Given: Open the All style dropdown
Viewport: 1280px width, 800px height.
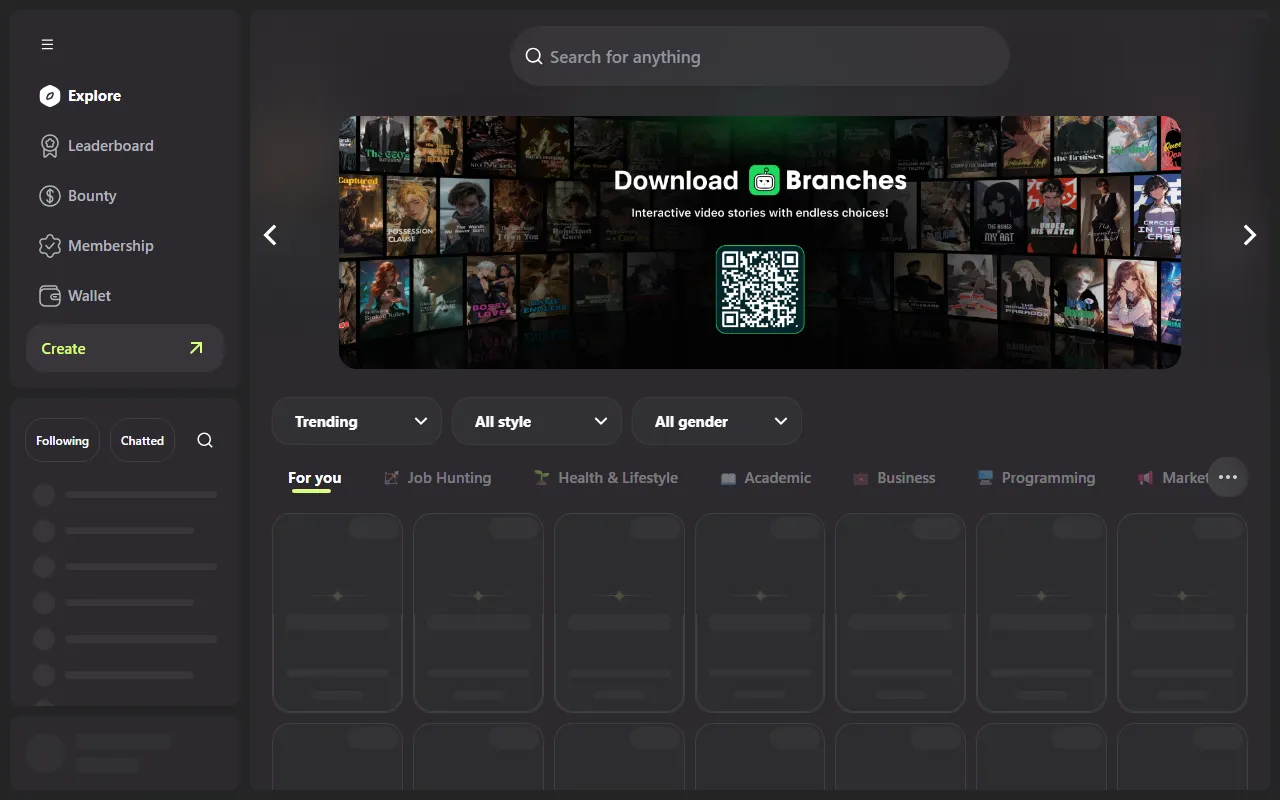Looking at the screenshot, I should (537, 421).
